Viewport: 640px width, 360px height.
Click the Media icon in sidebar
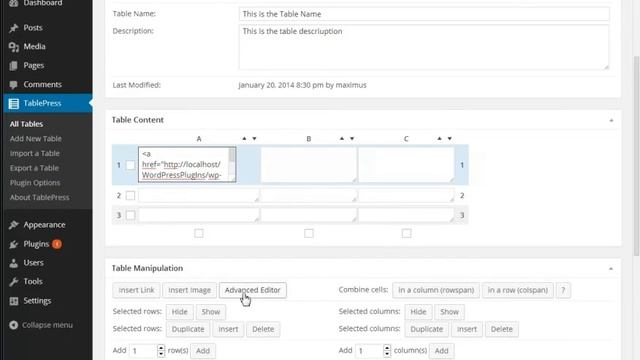13,47
